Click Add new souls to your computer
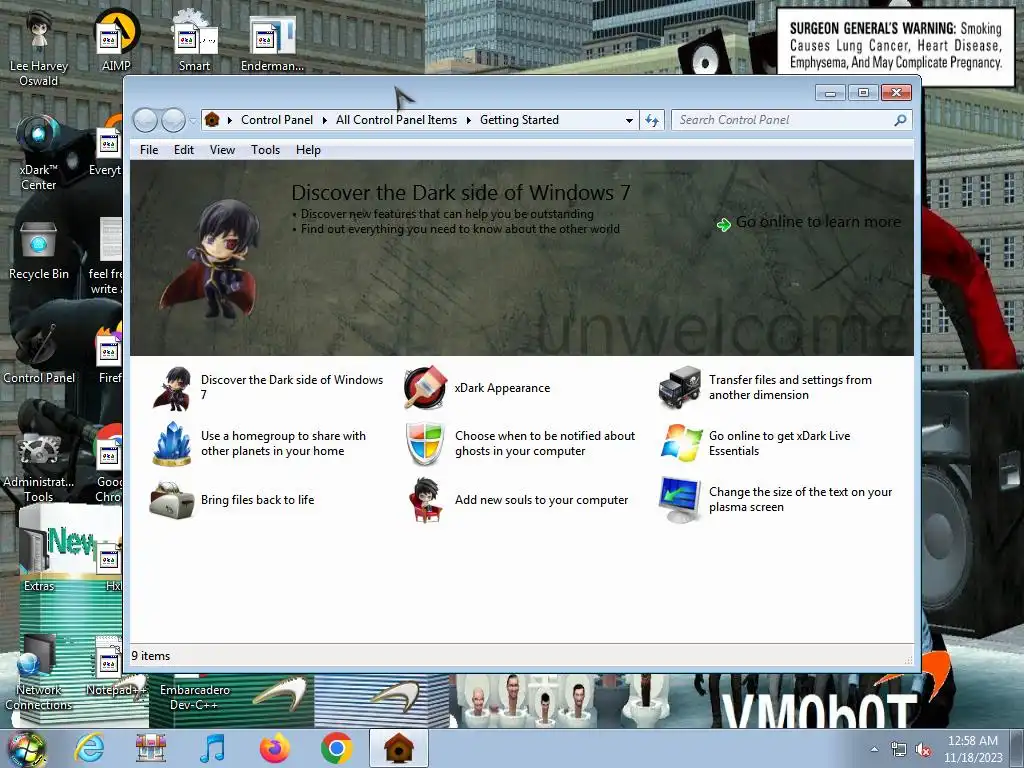Viewport: 1024px width, 768px height. click(541, 500)
